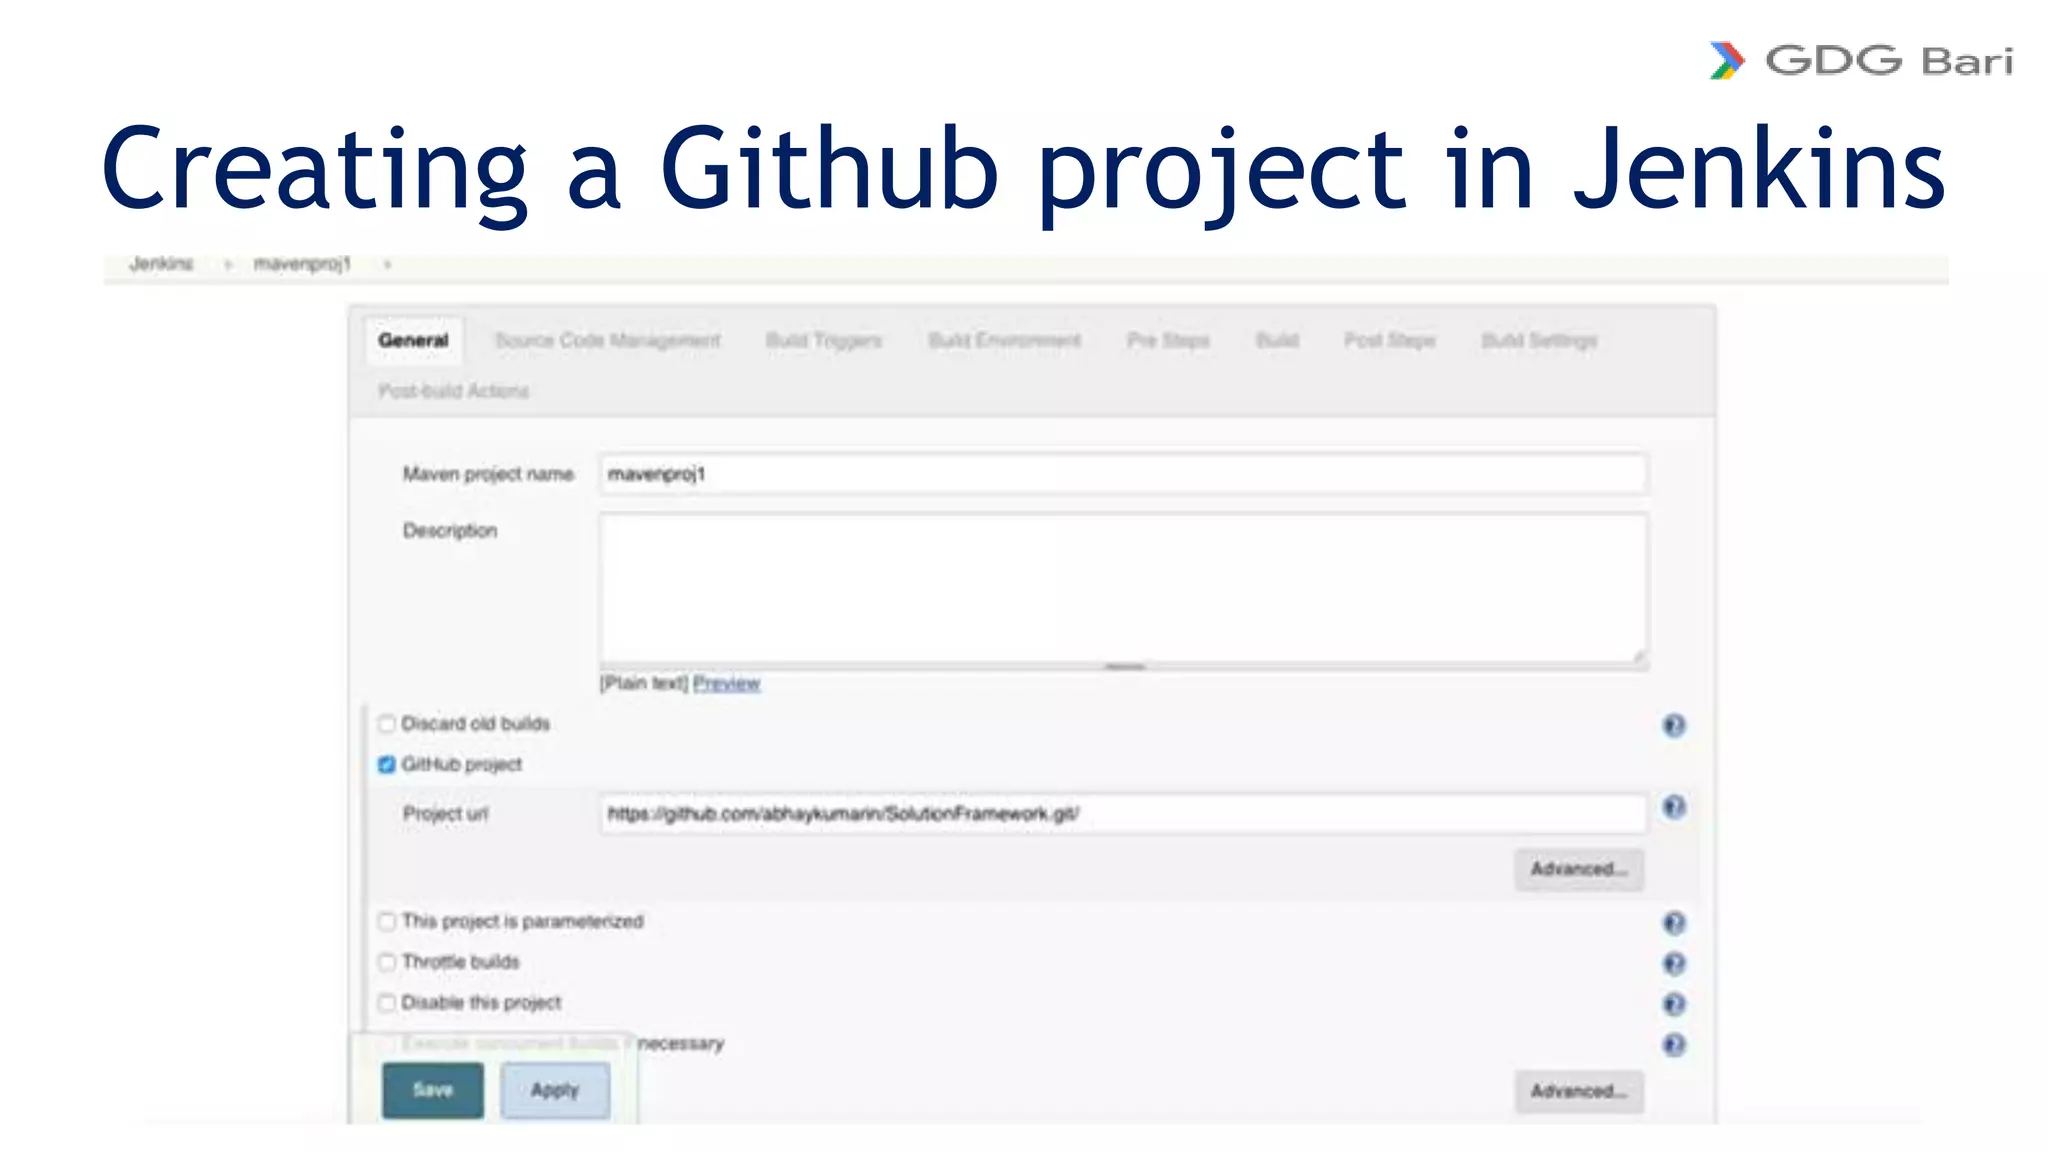2048x1152 pixels.
Task: Open Build Settings tab
Action: click(x=1539, y=341)
